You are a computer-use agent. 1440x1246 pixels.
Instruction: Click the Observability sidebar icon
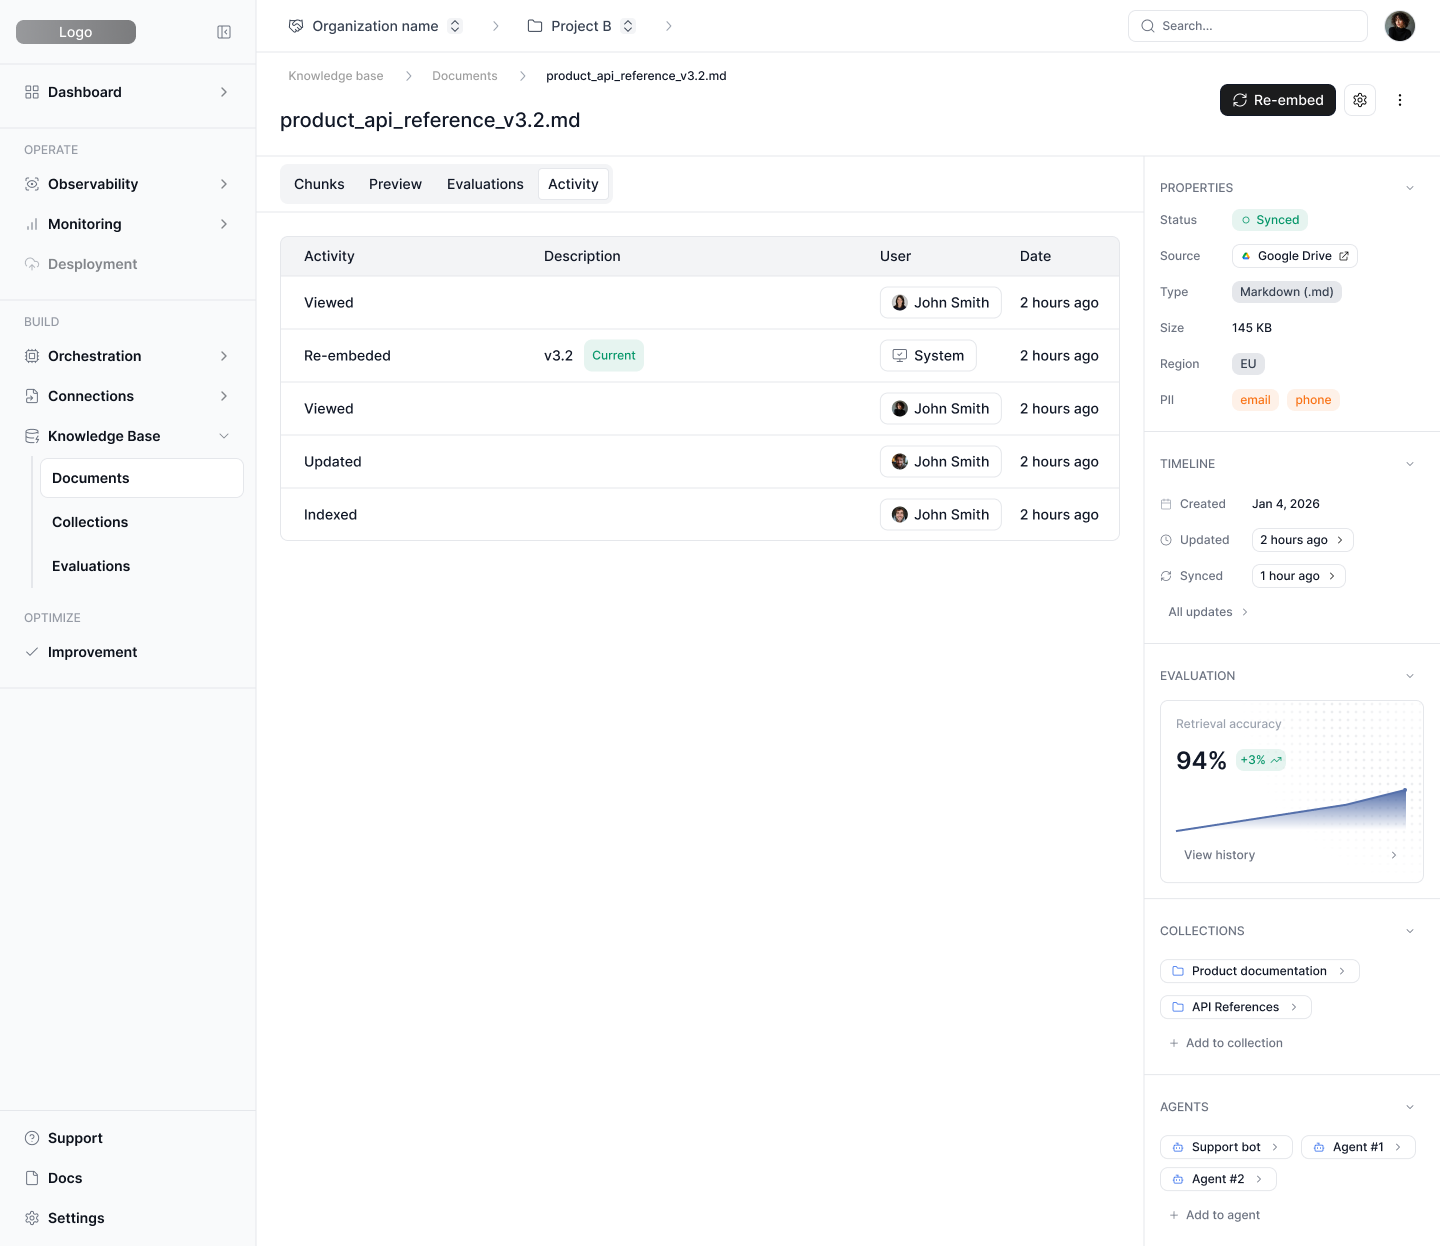point(32,184)
